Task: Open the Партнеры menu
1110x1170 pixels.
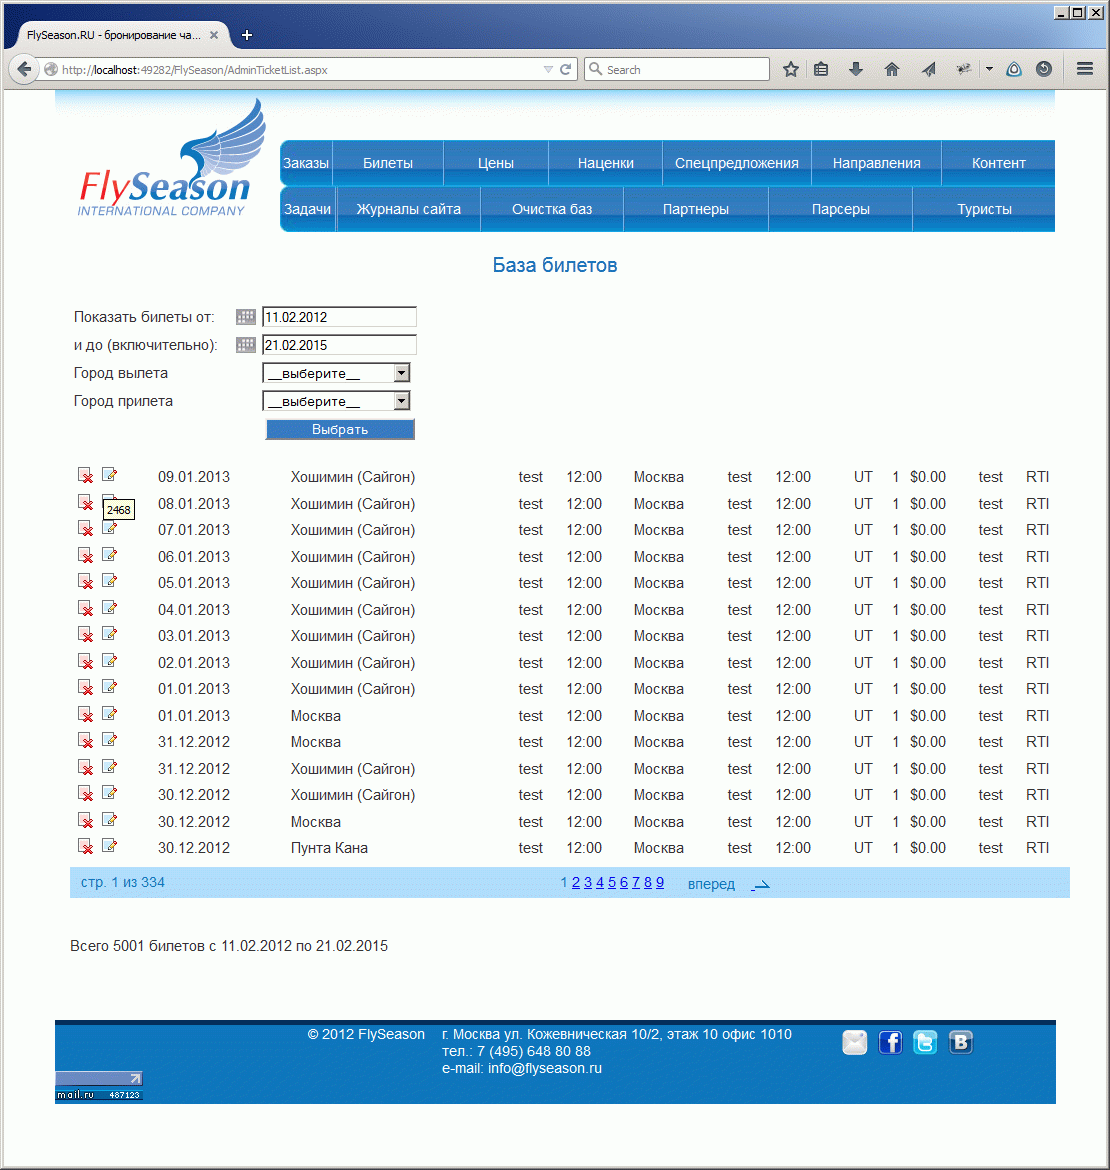Action: [696, 209]
